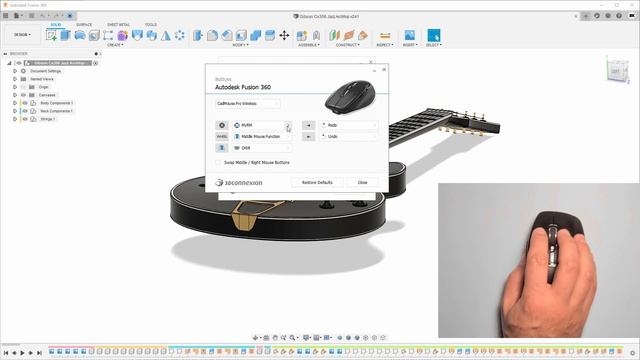The height and width of the screenshot is (360, 640).
Task: Toggle visibility of Body Components
Action: (x=25, y=103)
